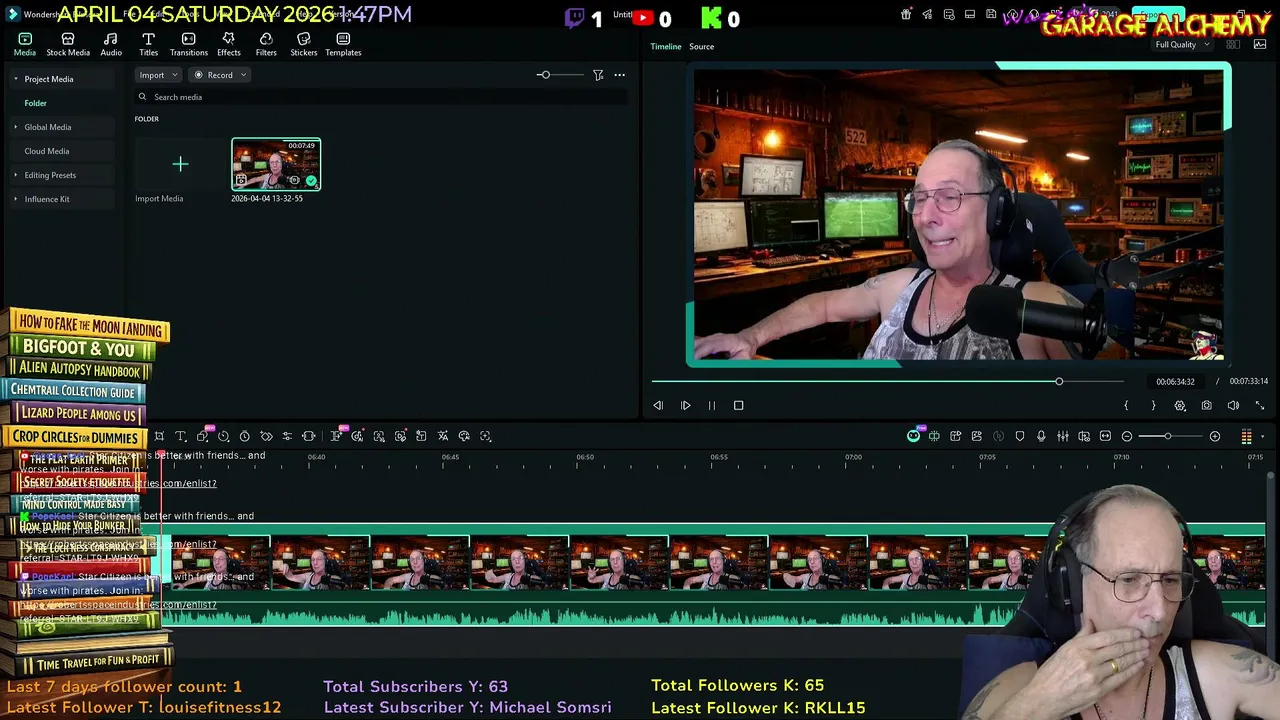
Task: Open the AI translation tool
Action: click(443, 437)
